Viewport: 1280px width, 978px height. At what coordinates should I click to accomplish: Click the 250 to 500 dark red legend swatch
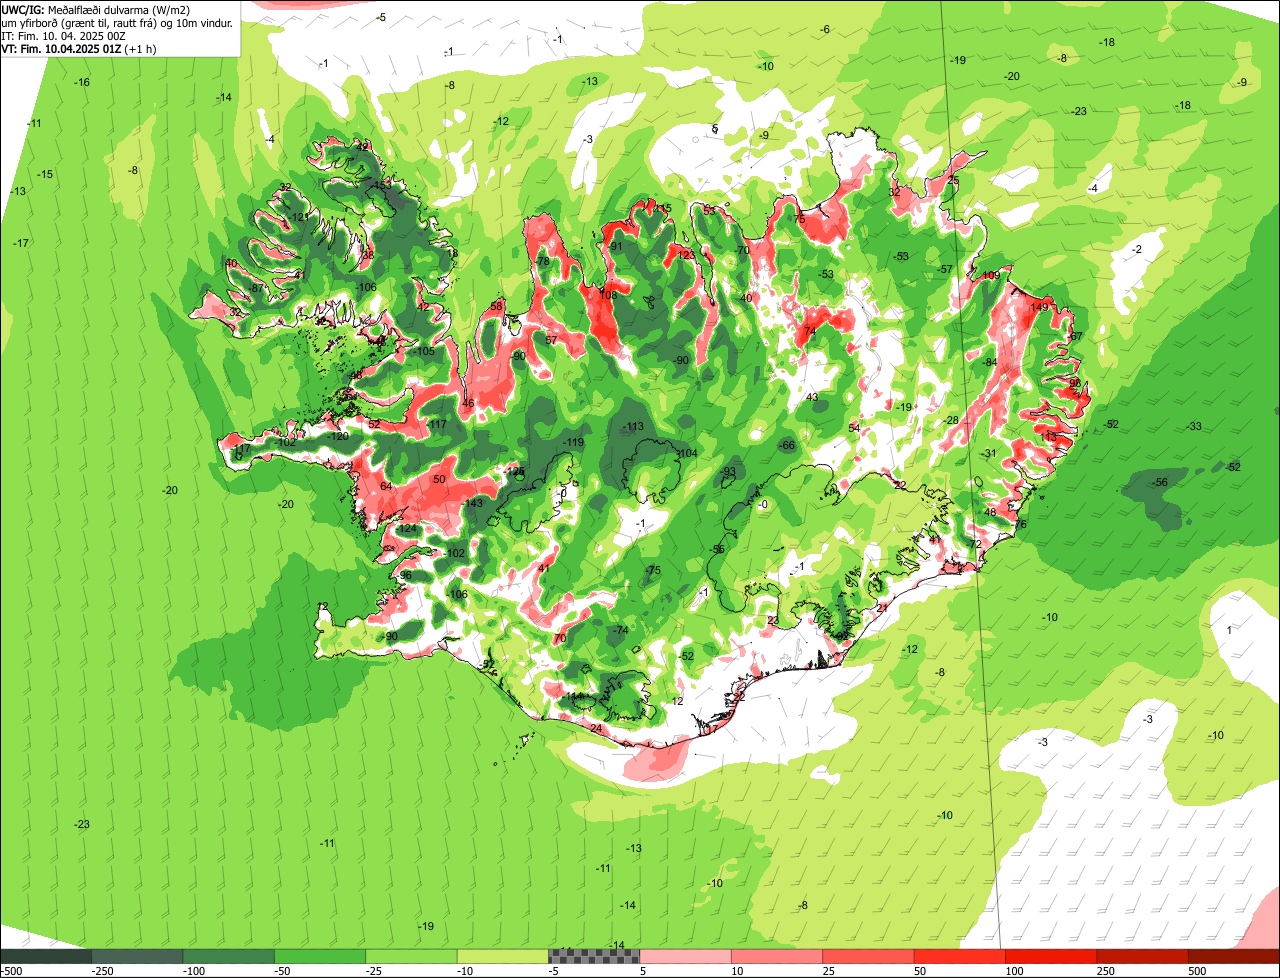click(1143, 956)
